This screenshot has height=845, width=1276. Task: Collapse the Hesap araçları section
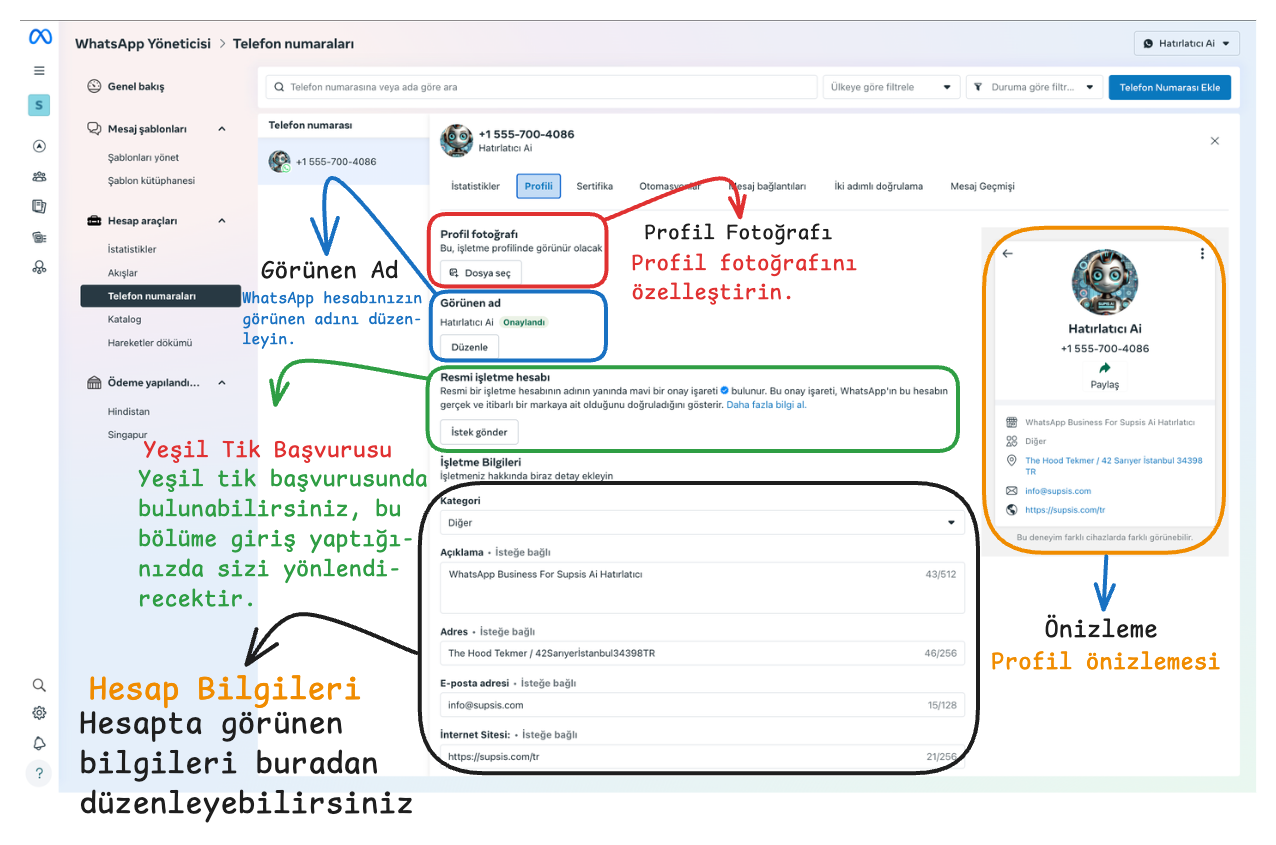222,221
